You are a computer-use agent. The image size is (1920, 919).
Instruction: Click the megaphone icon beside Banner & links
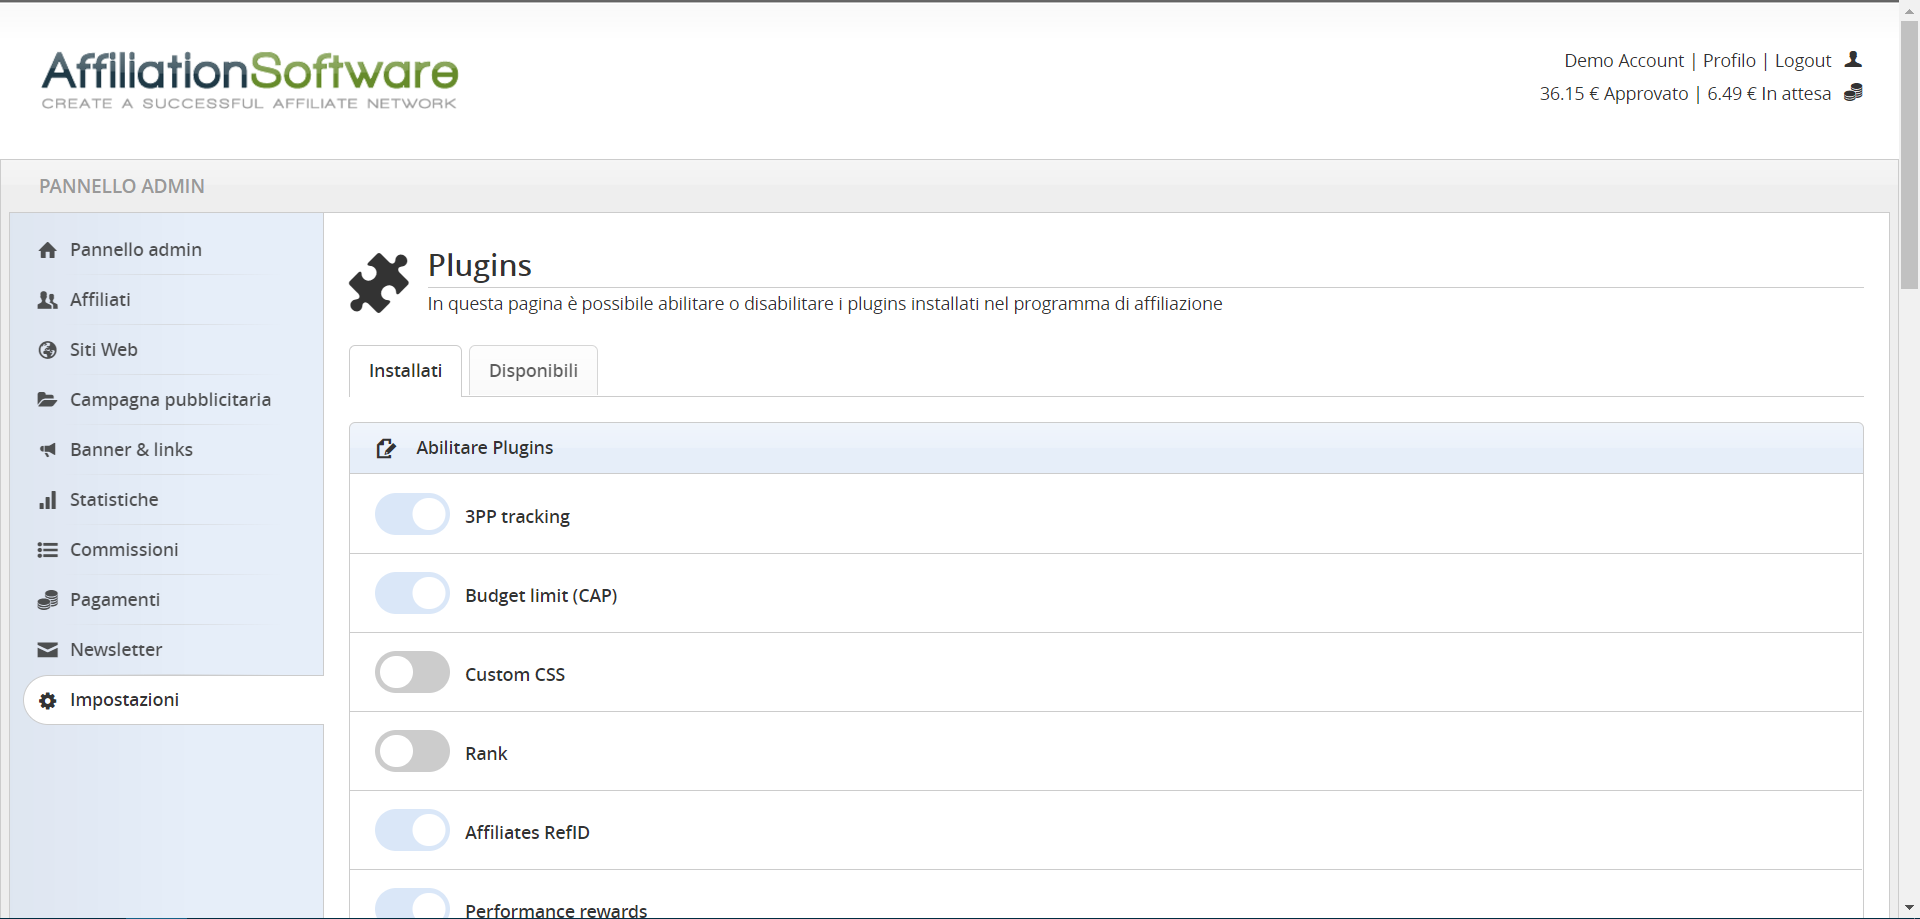click(x=47, y=450)
